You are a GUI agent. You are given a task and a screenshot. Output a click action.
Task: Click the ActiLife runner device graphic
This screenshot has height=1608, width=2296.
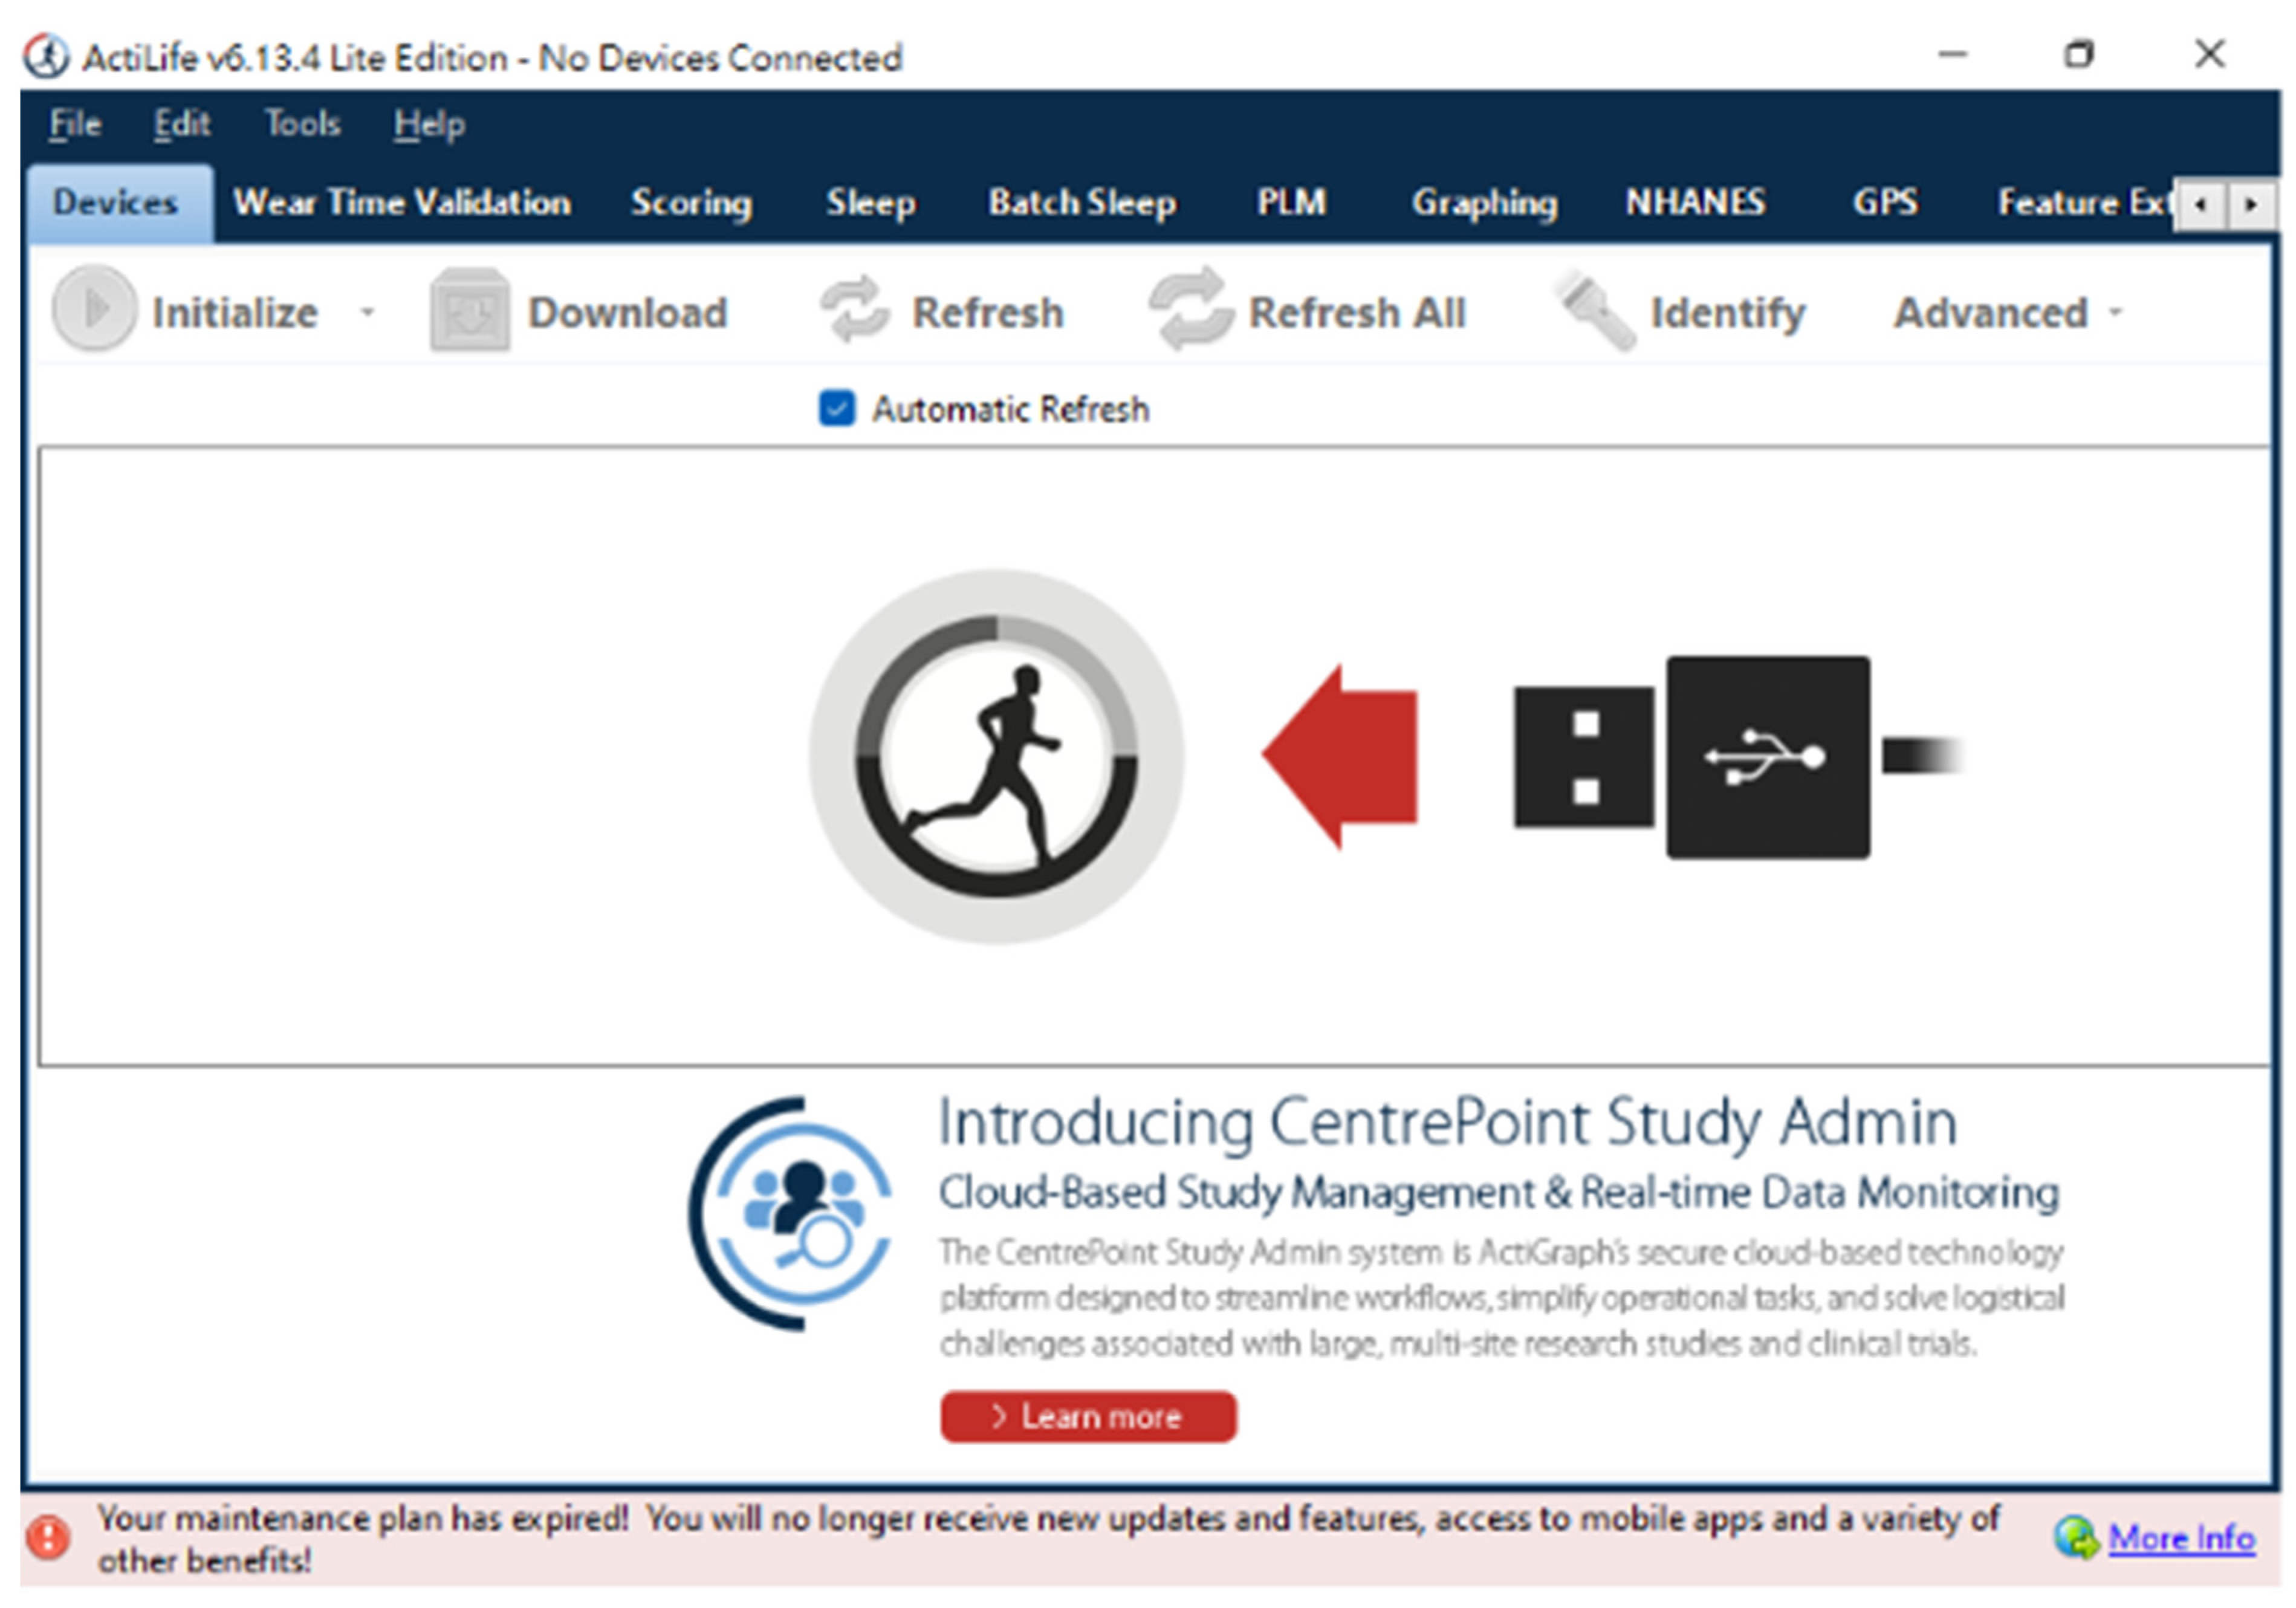point(996,756)
